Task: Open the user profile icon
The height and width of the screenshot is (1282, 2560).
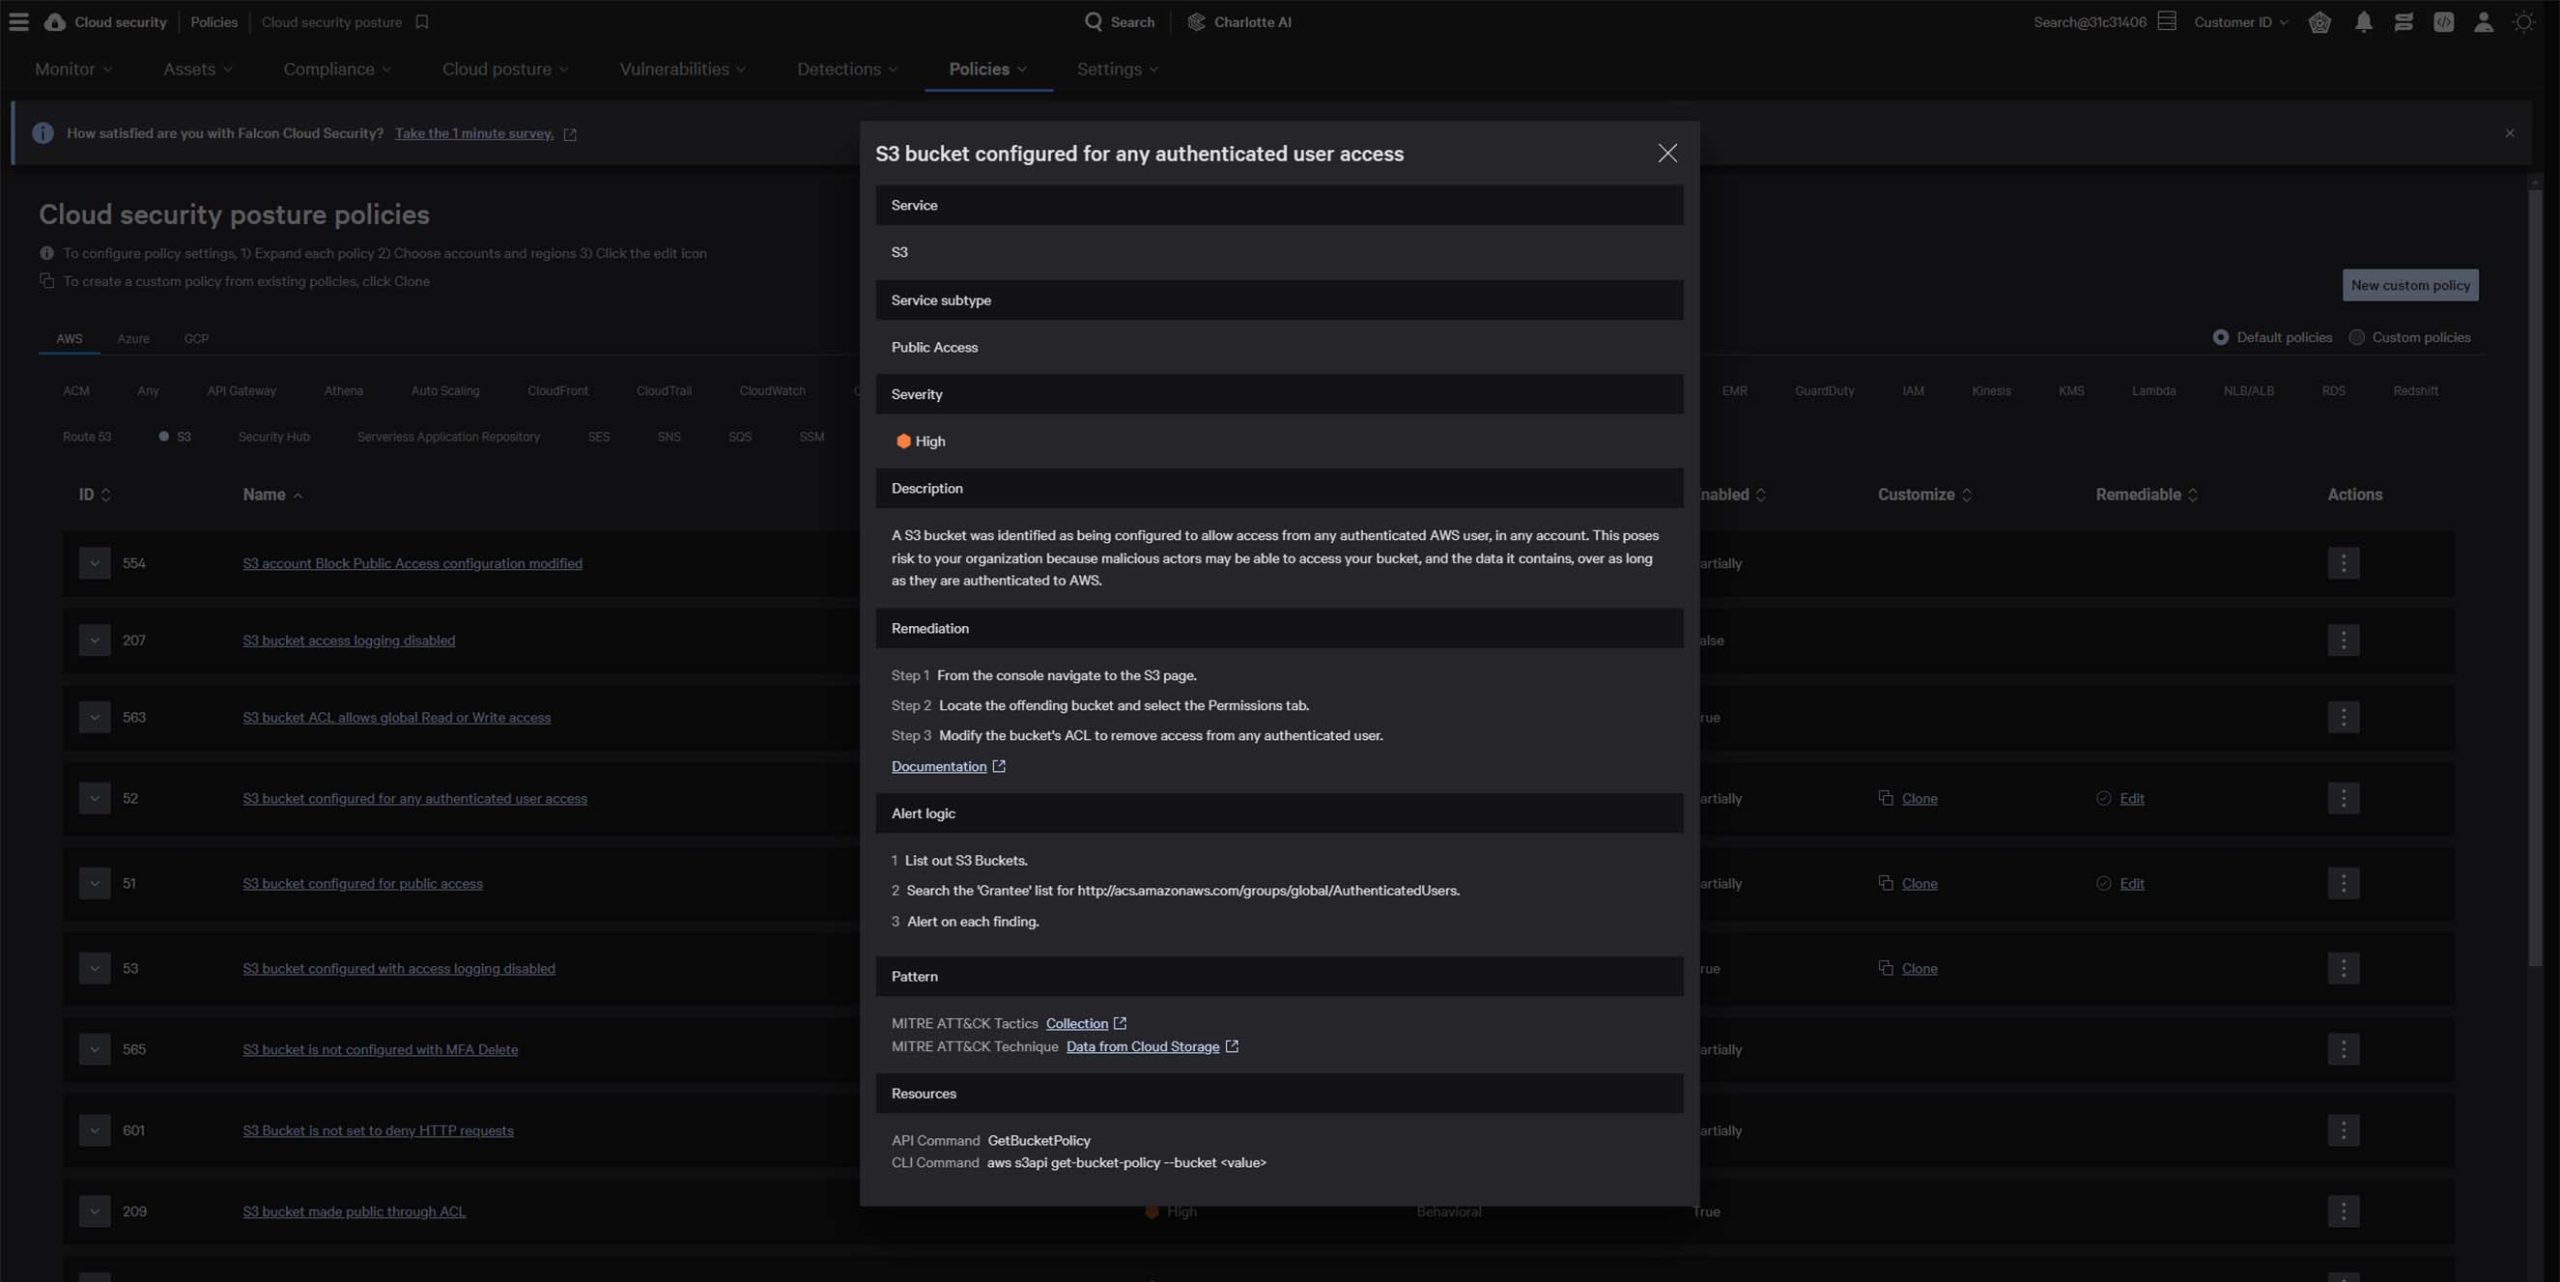Action: pyautogui.click(x=2483, y=22)
